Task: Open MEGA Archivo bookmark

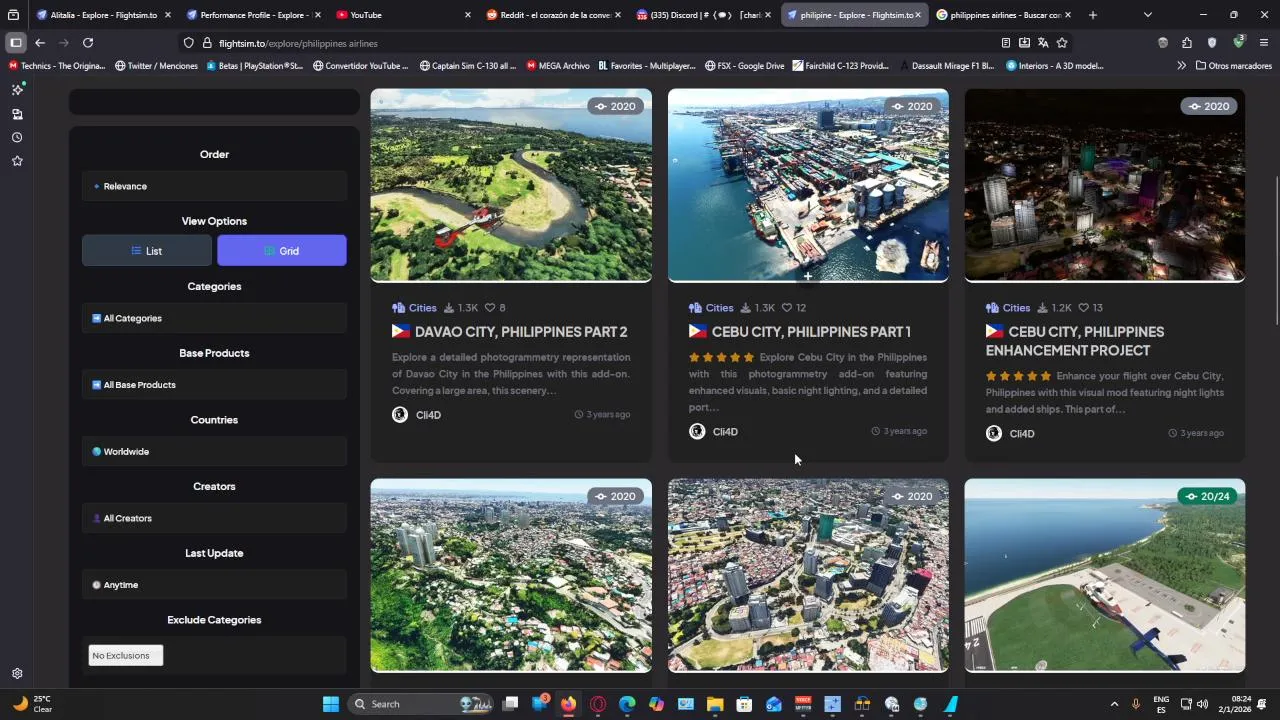Action: (557, 66)
